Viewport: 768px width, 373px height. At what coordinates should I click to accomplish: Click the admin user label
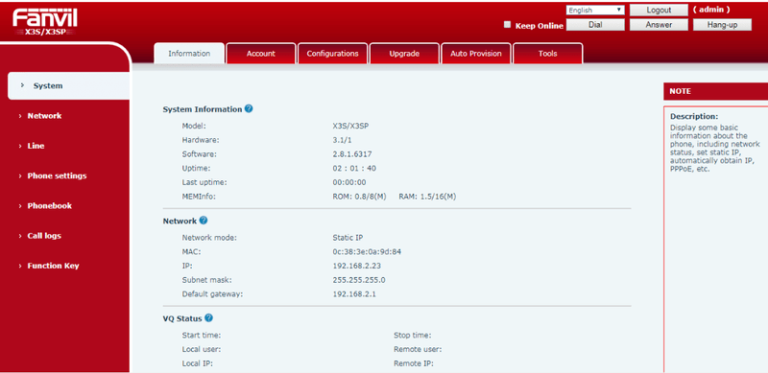711,9
